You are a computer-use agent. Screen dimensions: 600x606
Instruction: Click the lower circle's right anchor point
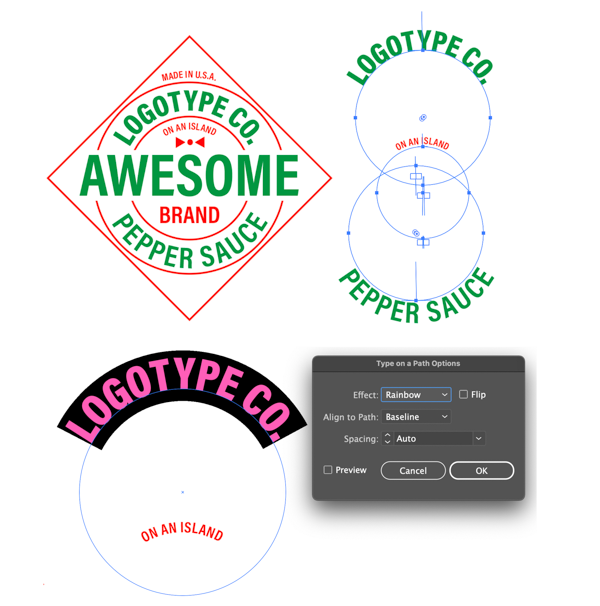(483, 233)
